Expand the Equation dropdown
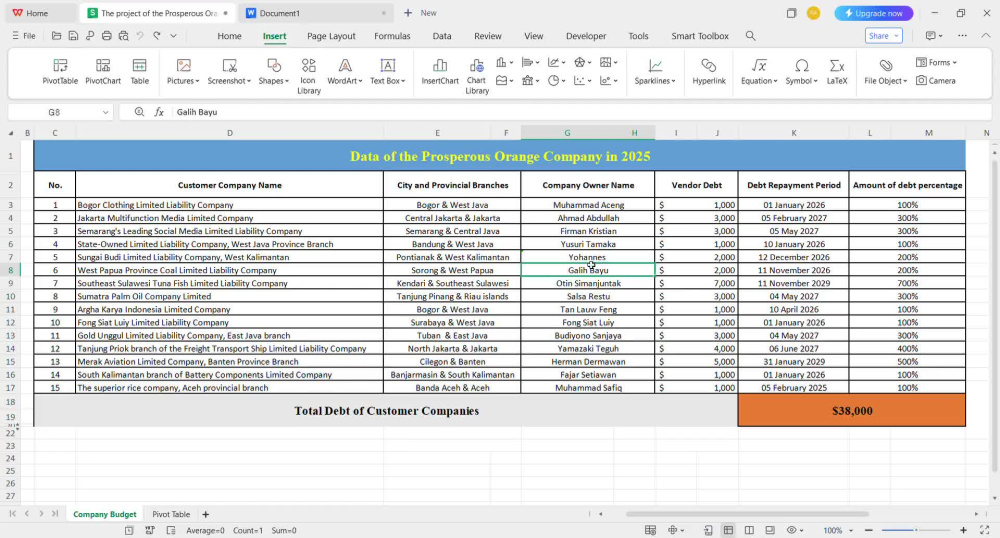 pos(759,71)
